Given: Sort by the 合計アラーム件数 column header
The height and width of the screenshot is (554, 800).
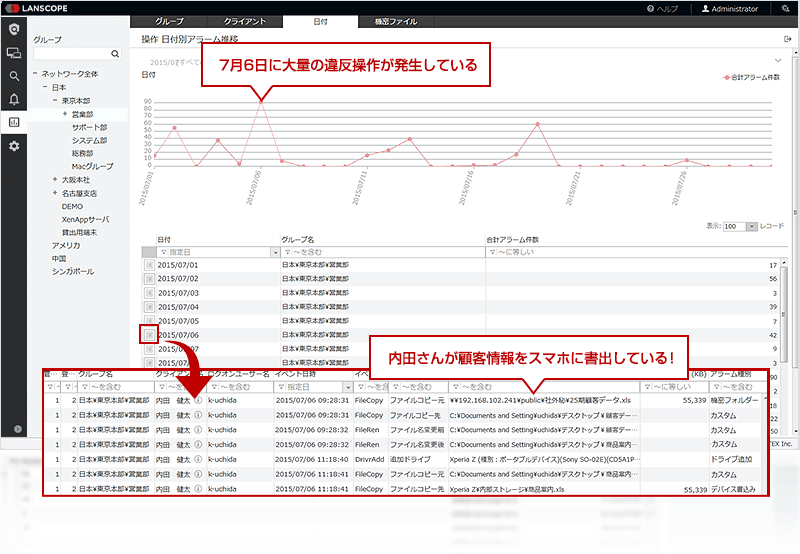Looking at the screenshot, I should (x=512, y=239).
